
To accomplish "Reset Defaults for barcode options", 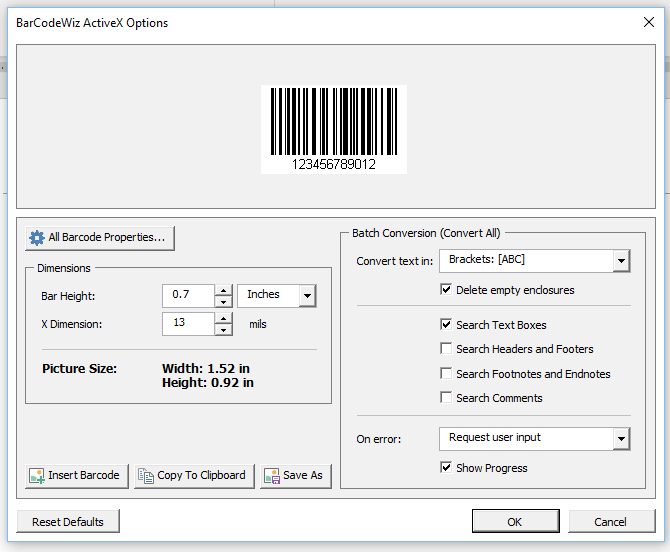I will coord(68,521).
